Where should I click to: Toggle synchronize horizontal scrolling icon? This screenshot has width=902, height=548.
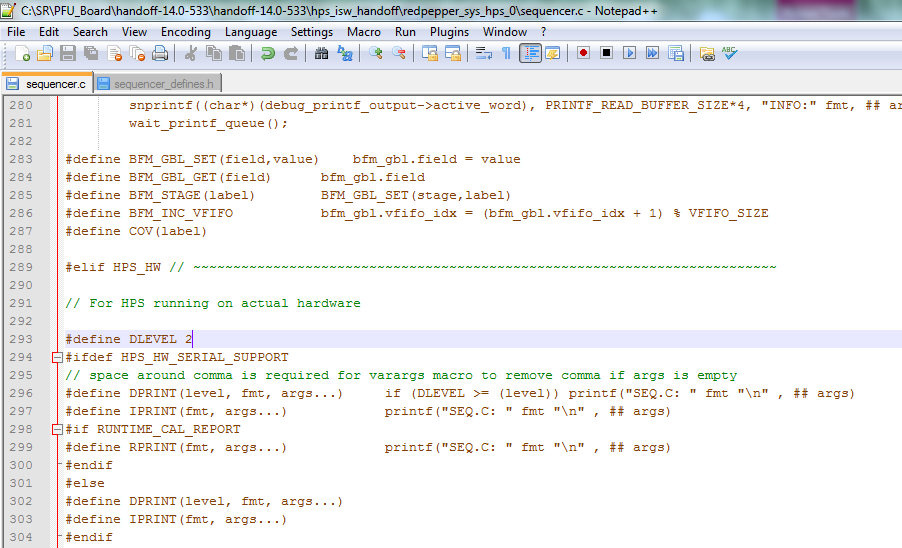453,53
